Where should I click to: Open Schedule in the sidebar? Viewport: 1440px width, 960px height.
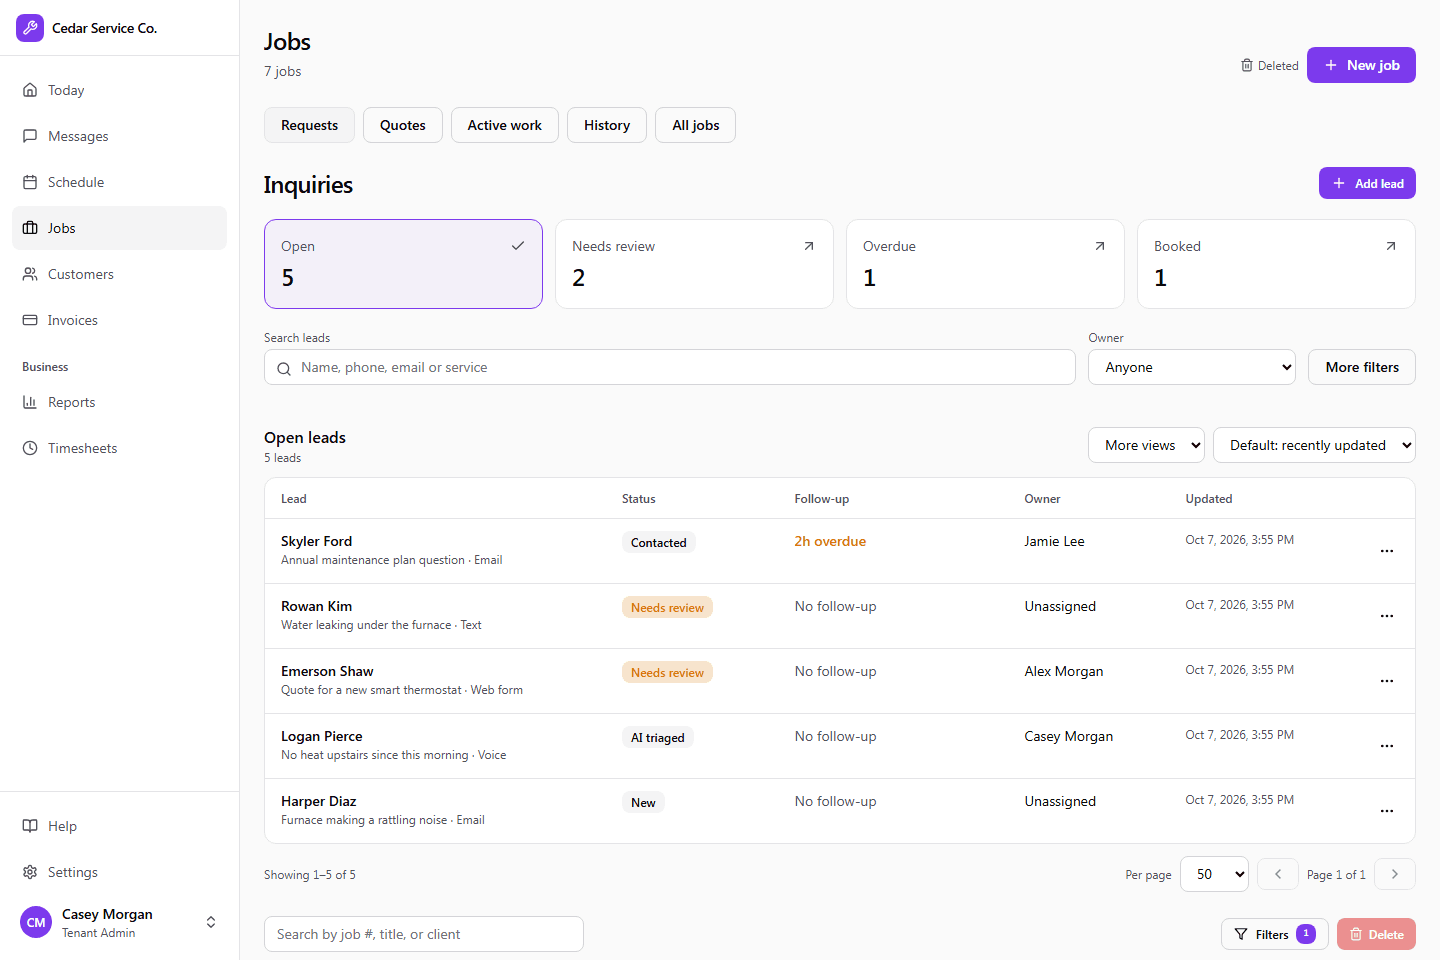click(x=119, y=182)
